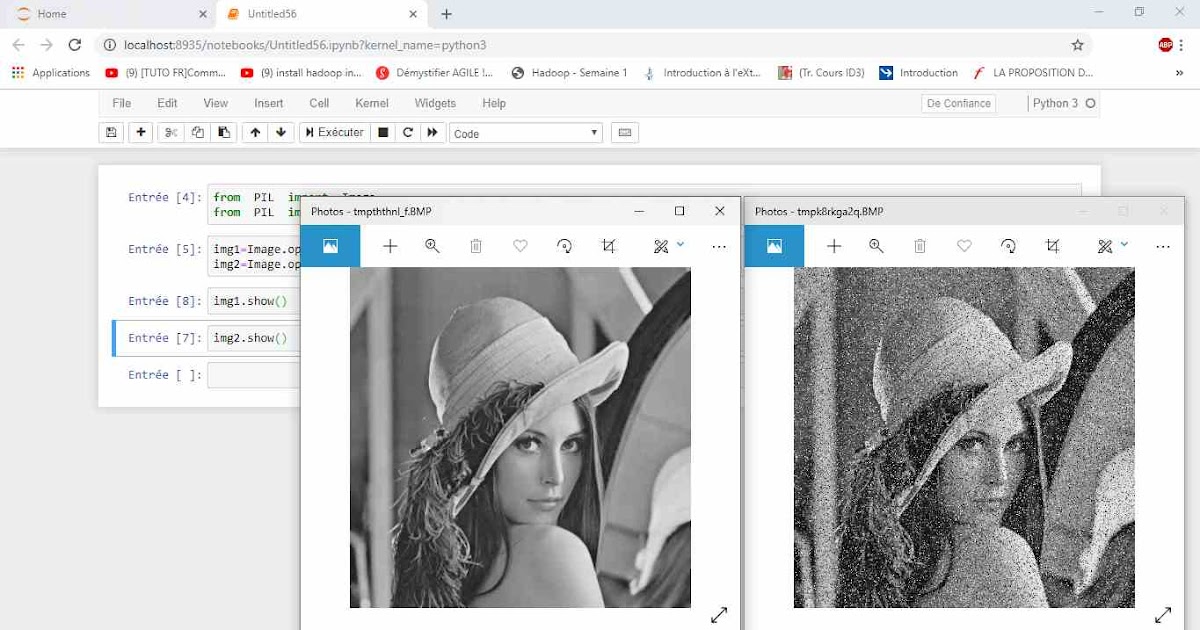Rotate image in left Photos window
This screenshot has width=1200, height=630.
tap(564, 246)
